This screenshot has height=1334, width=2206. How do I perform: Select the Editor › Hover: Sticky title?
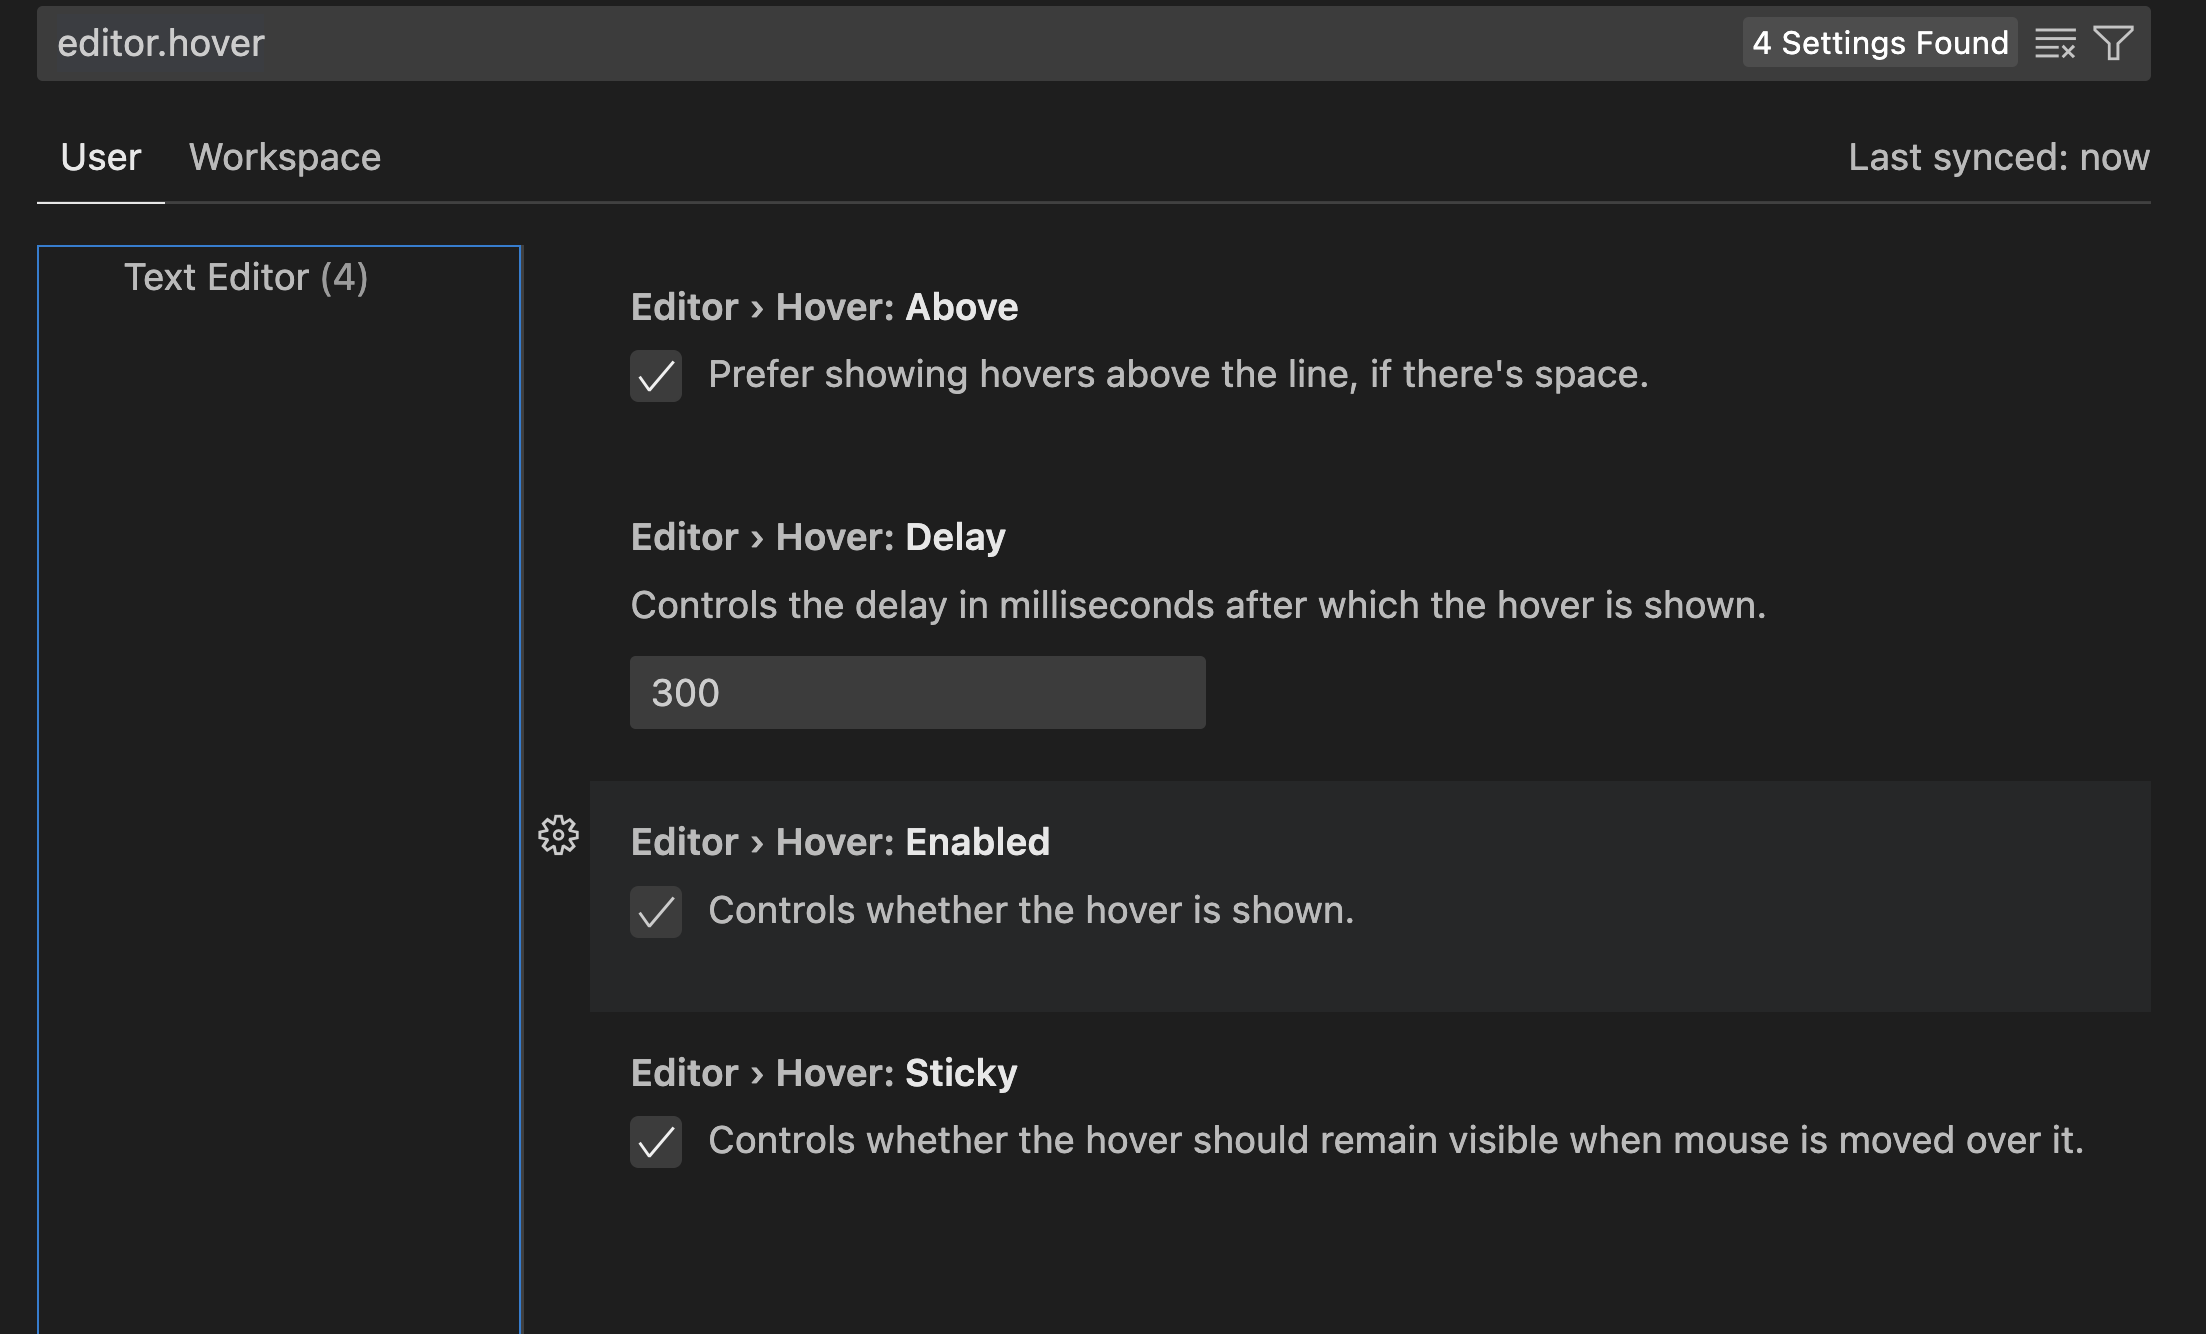coord(824,1073)
